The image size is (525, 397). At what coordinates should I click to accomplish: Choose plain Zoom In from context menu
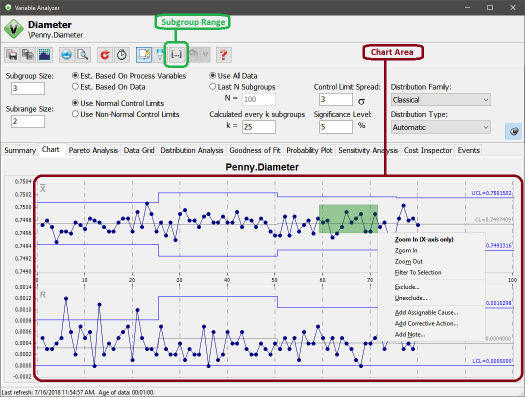(432, 251)
